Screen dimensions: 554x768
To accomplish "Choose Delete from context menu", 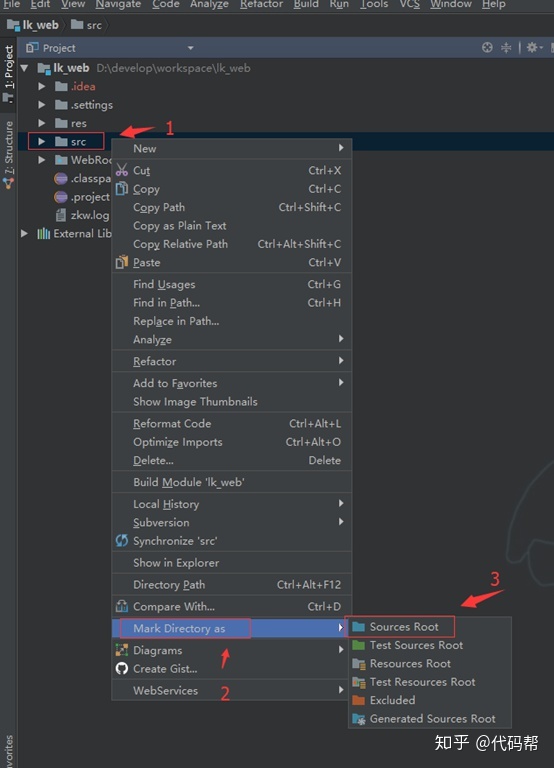I will [x=232, y=460].
